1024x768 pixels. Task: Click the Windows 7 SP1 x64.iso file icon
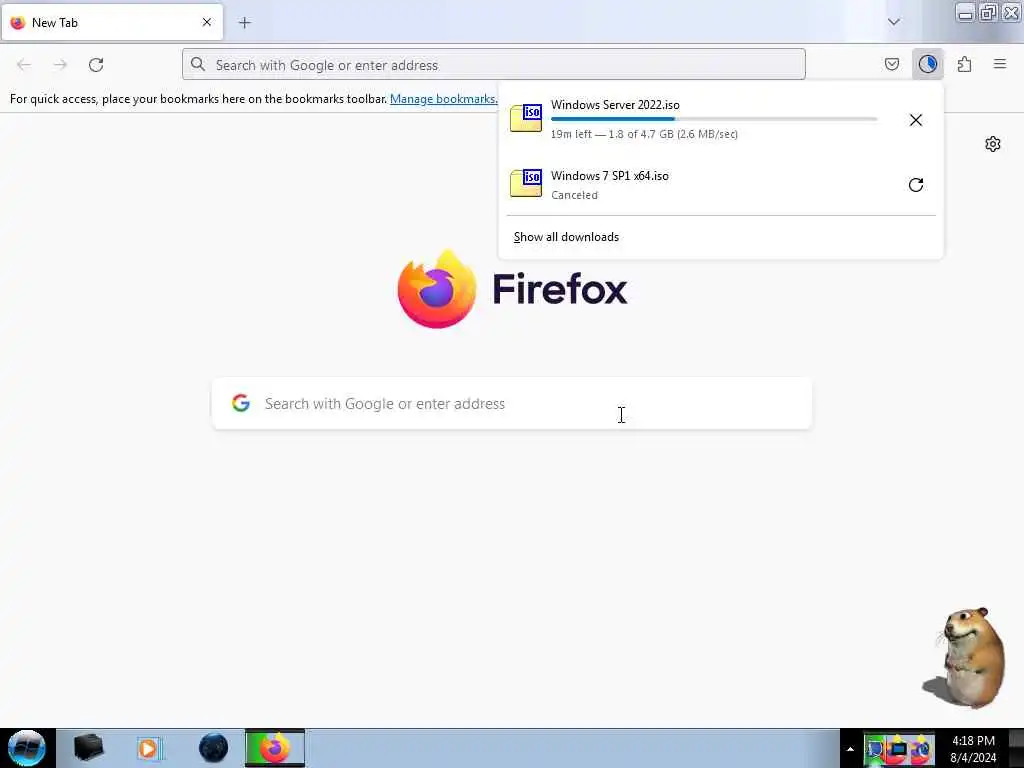point(526,183)
